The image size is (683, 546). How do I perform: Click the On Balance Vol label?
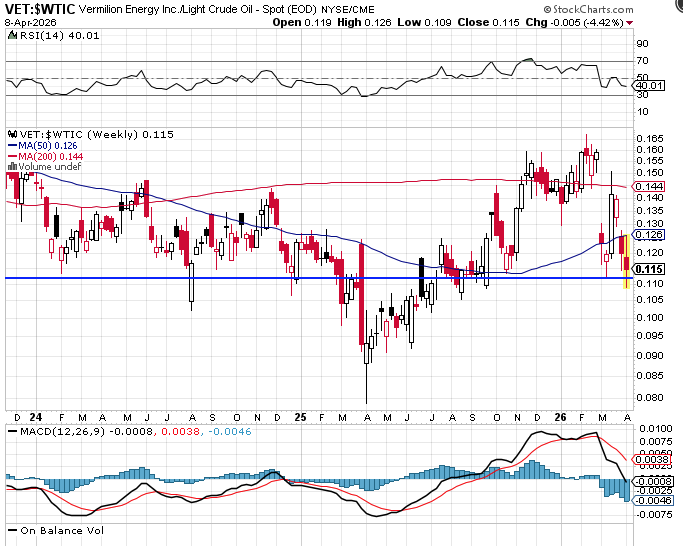[x=56, y=531]
